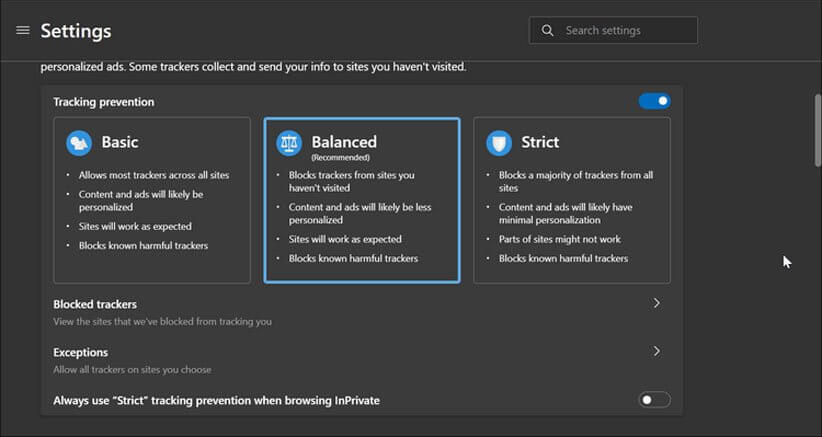Click the magnifier icon in search box
Screen dimensions: 822x437
(547, 31)
